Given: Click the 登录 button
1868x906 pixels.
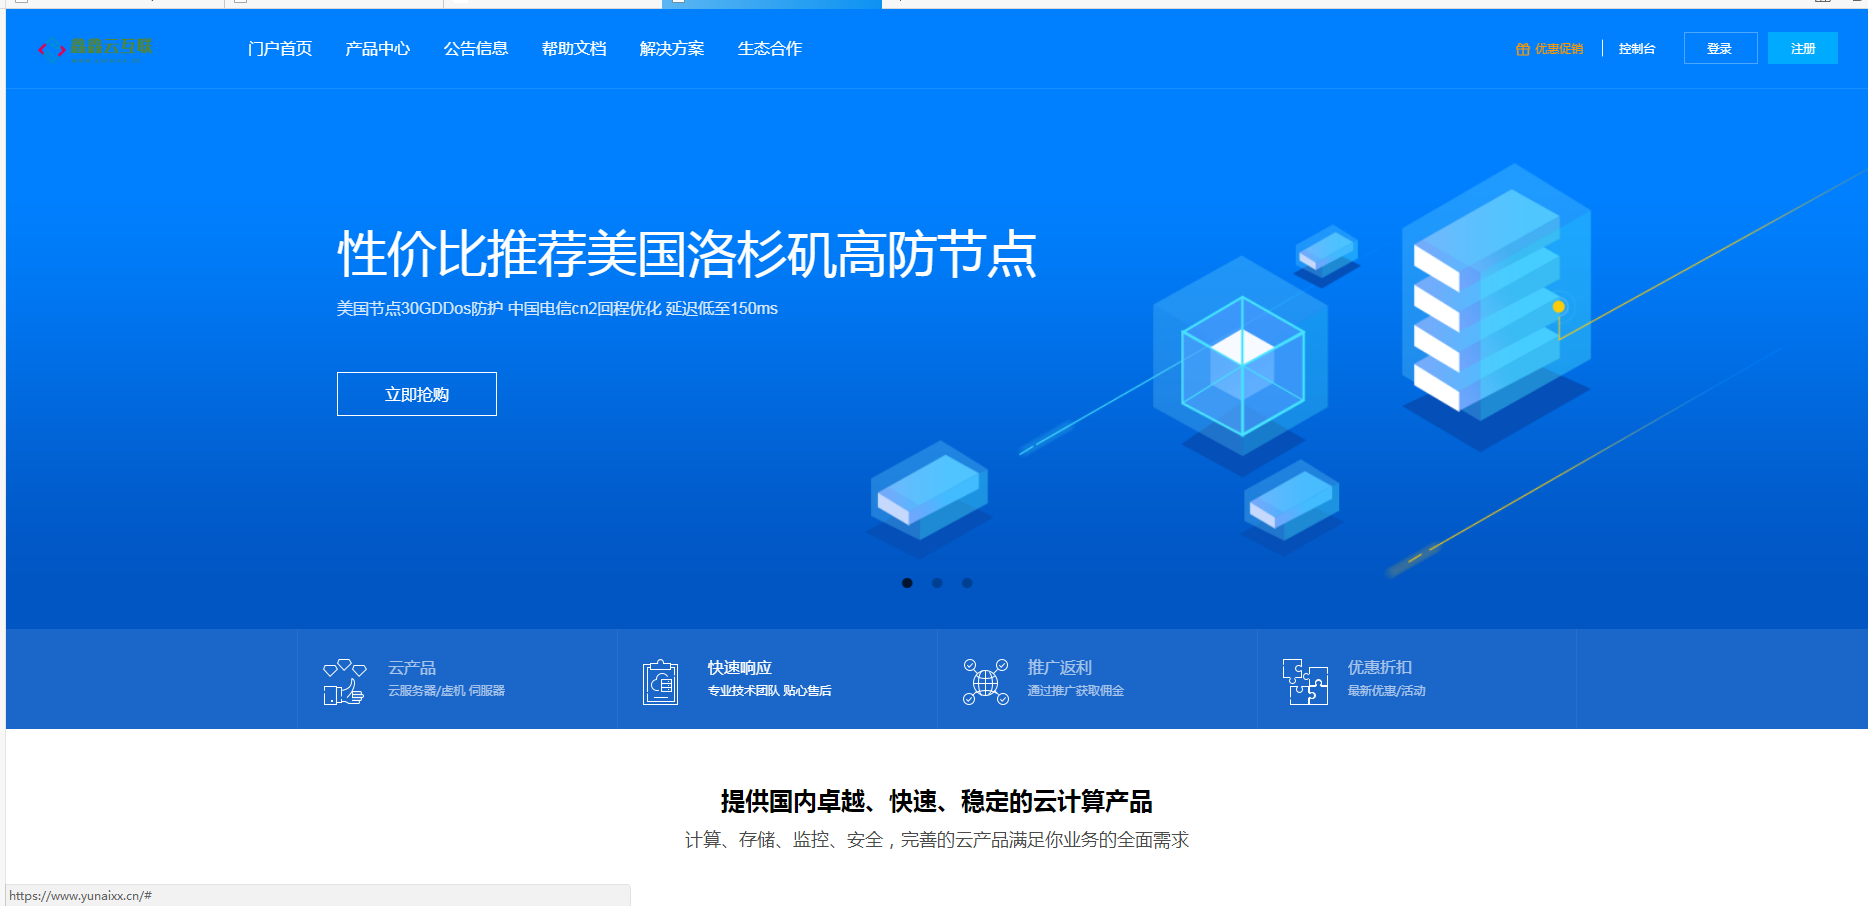Looking at the screenshot, I should click(1720, 47).
